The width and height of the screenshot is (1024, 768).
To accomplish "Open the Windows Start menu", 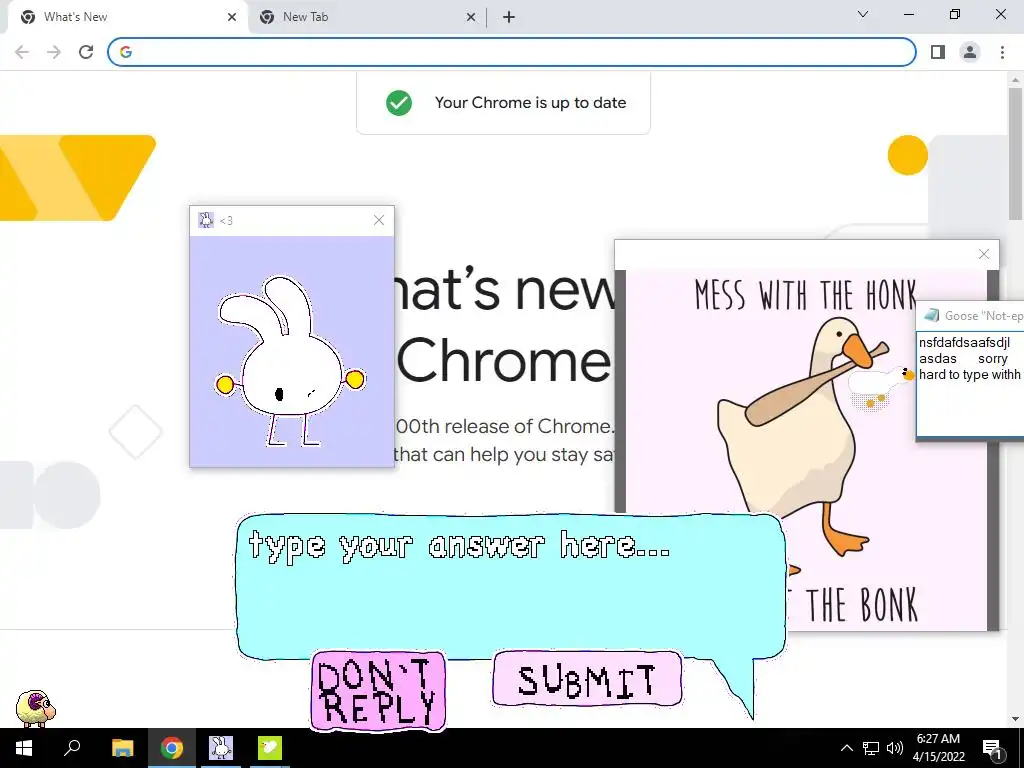I will [x=24, y=748].
